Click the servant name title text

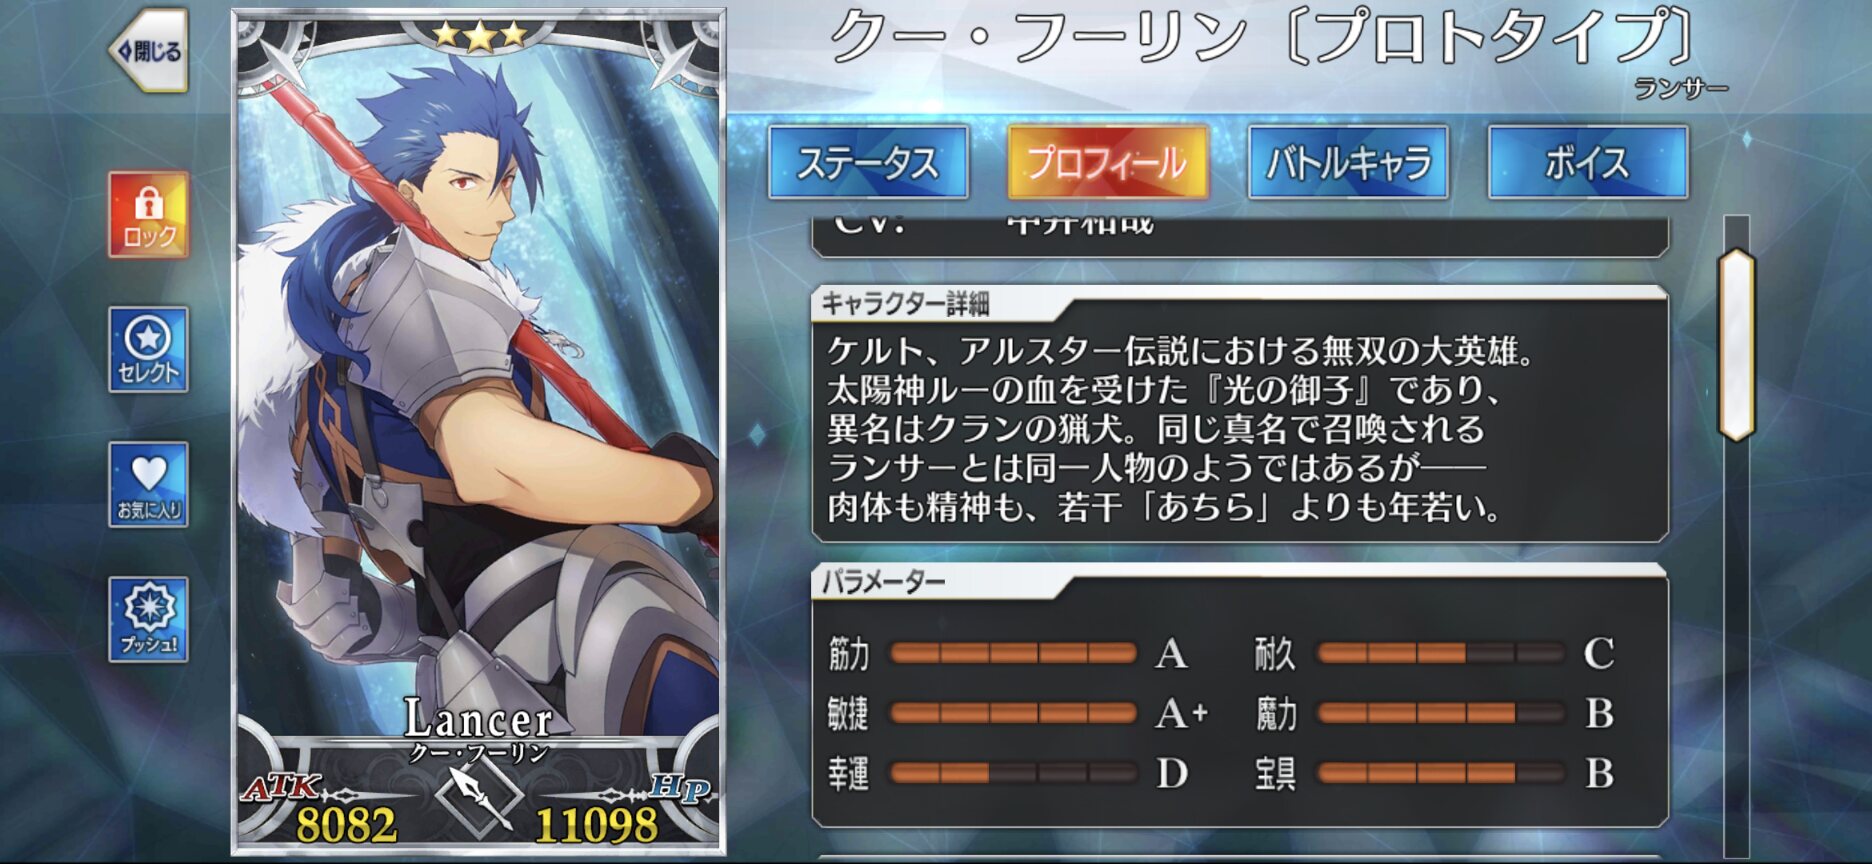point(1262,37)
